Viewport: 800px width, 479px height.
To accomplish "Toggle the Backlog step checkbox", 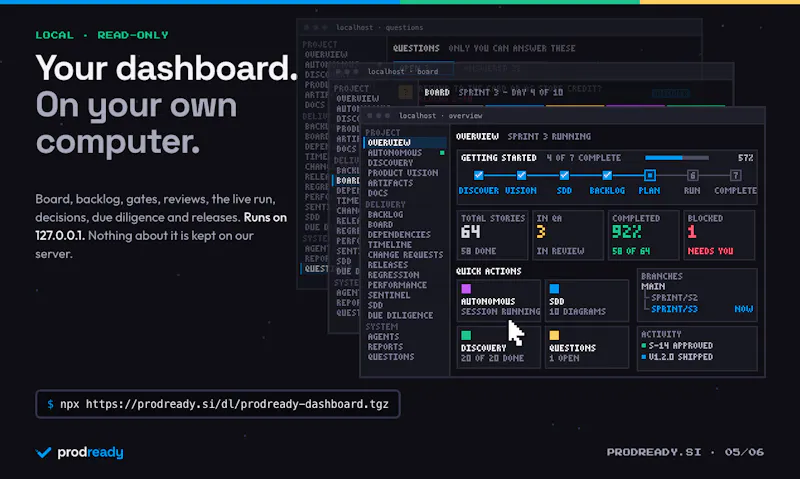I will click(x=607, y=175).
